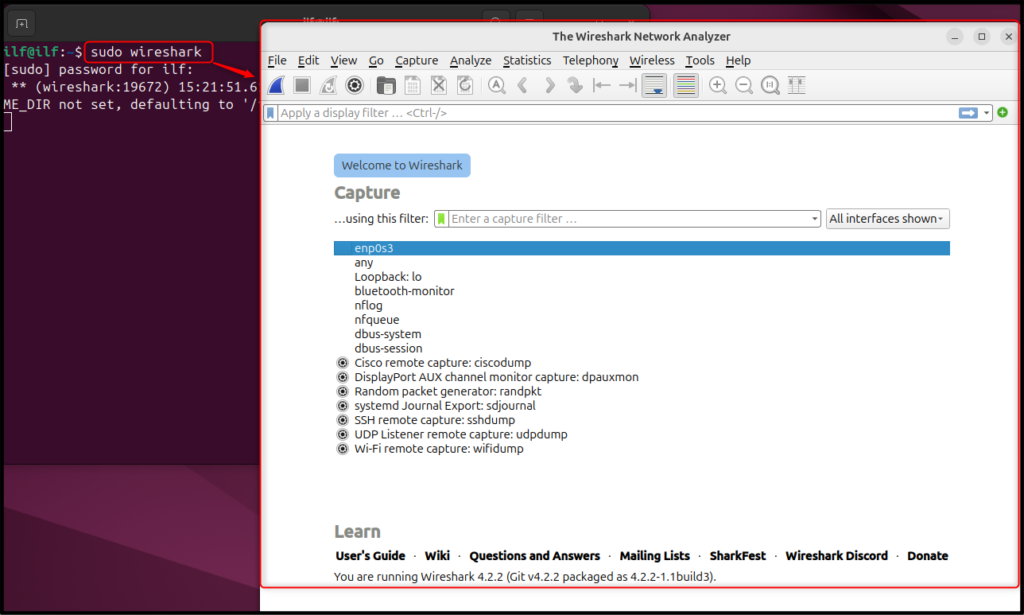Screen dimensions: 1024x615
Task: Open Capture options with the gear icon
Action: (354, 85)
